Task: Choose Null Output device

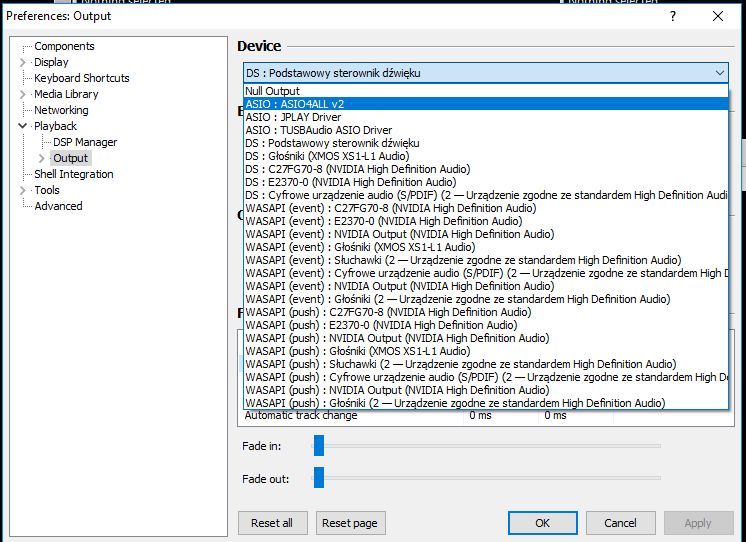Action: (486, 91)
